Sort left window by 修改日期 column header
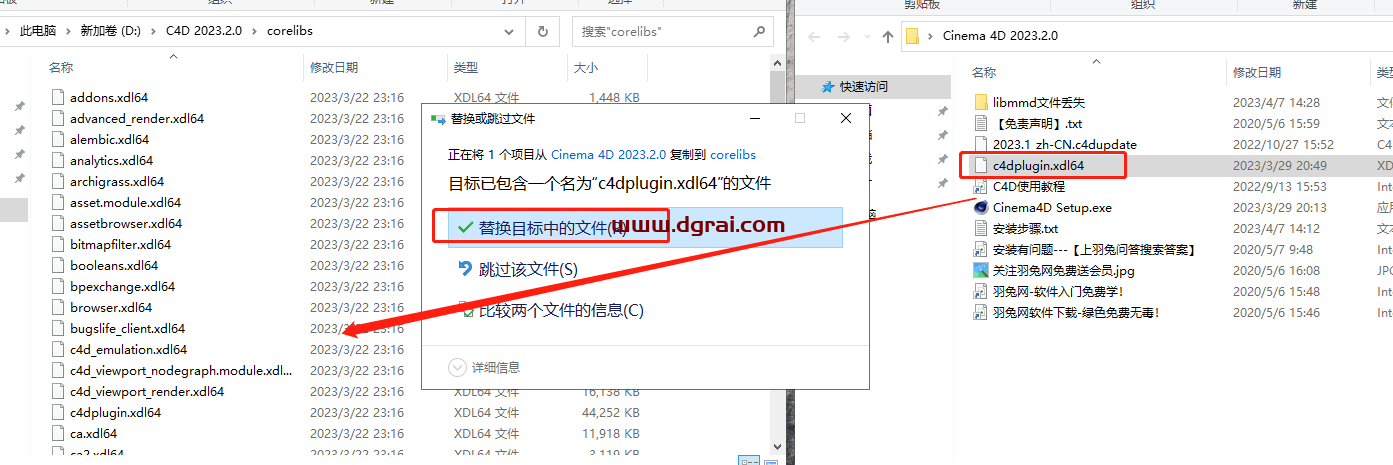The width and height of the screenshot is (1393, 465). point(334,68)
